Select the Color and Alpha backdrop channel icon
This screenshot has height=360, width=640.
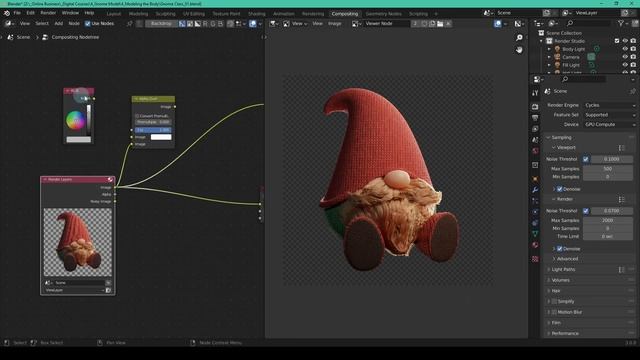pyautogui.click(x=182, y=24)
